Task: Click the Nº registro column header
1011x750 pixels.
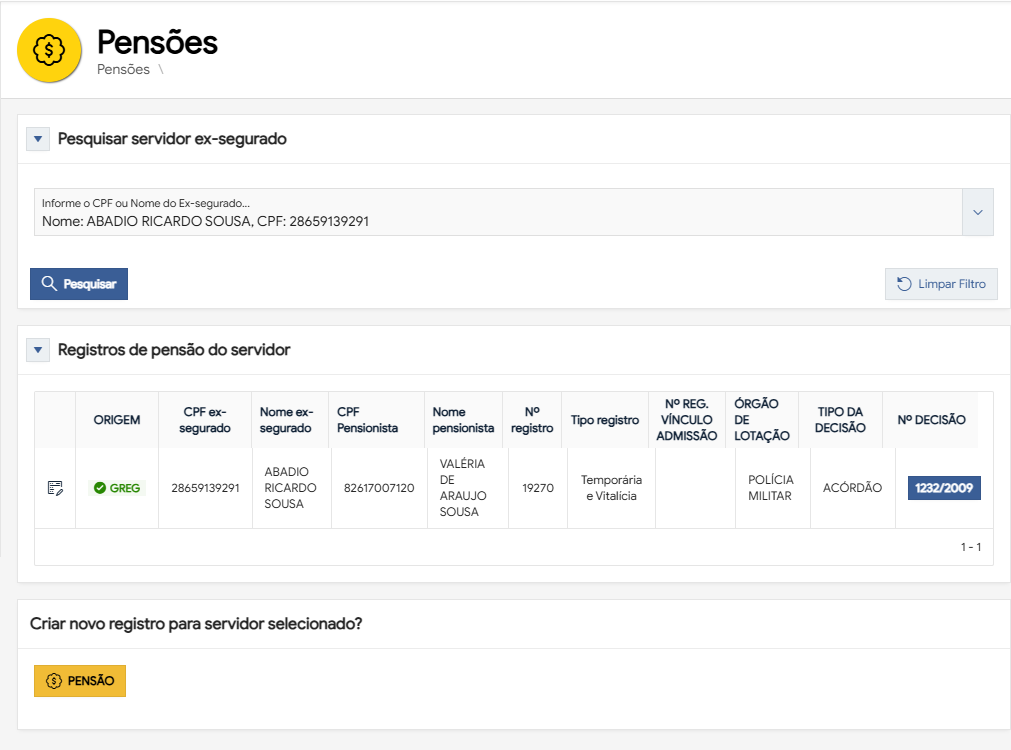Action: point(531,420)
